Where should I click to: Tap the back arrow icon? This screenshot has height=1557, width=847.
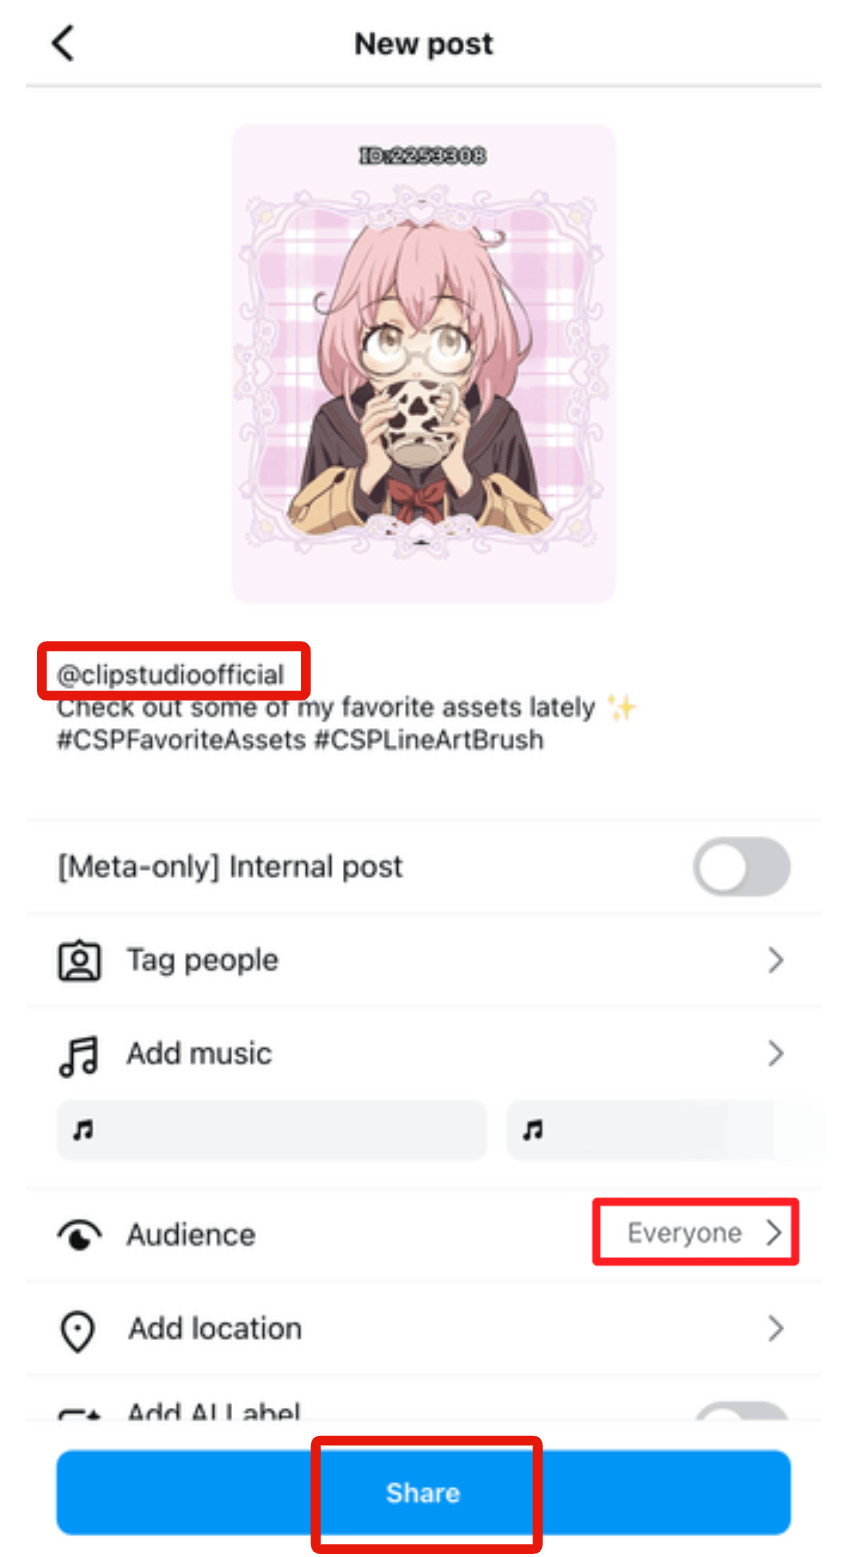pyautogui.click(x=63, y=43)
